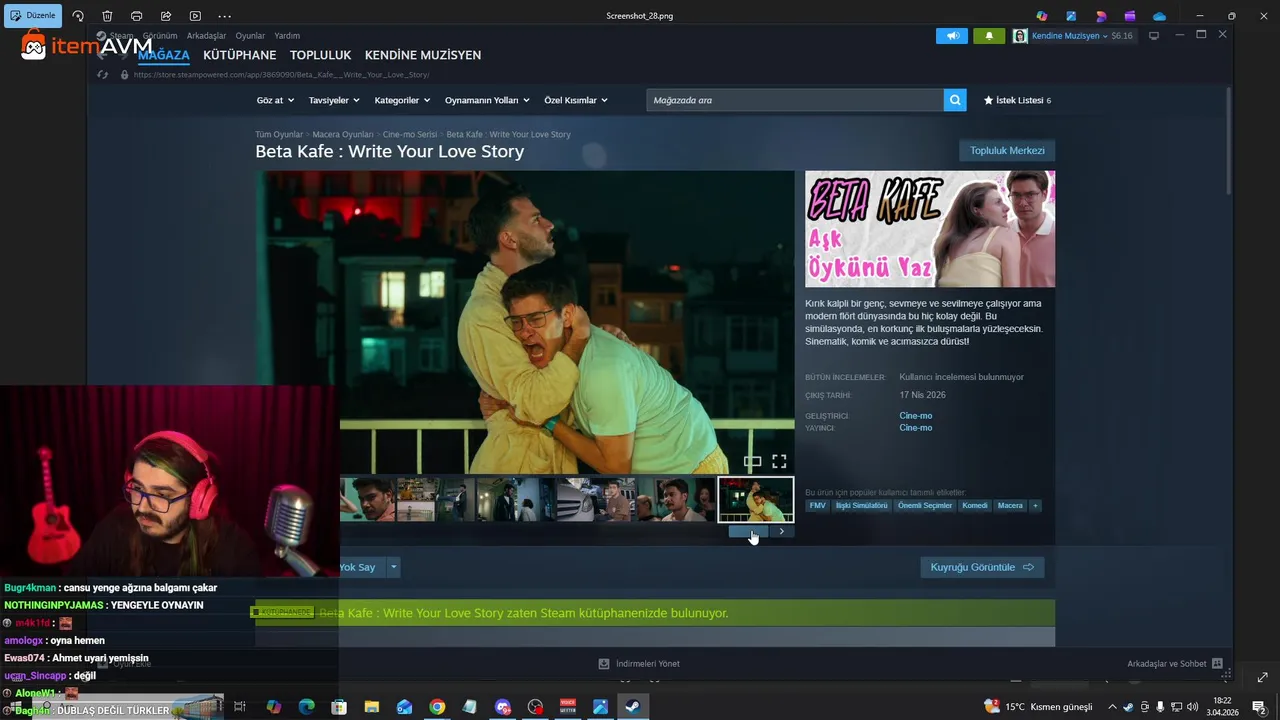
Task: Click the plus button to add tags
Action: click(x=1035, y=506)
